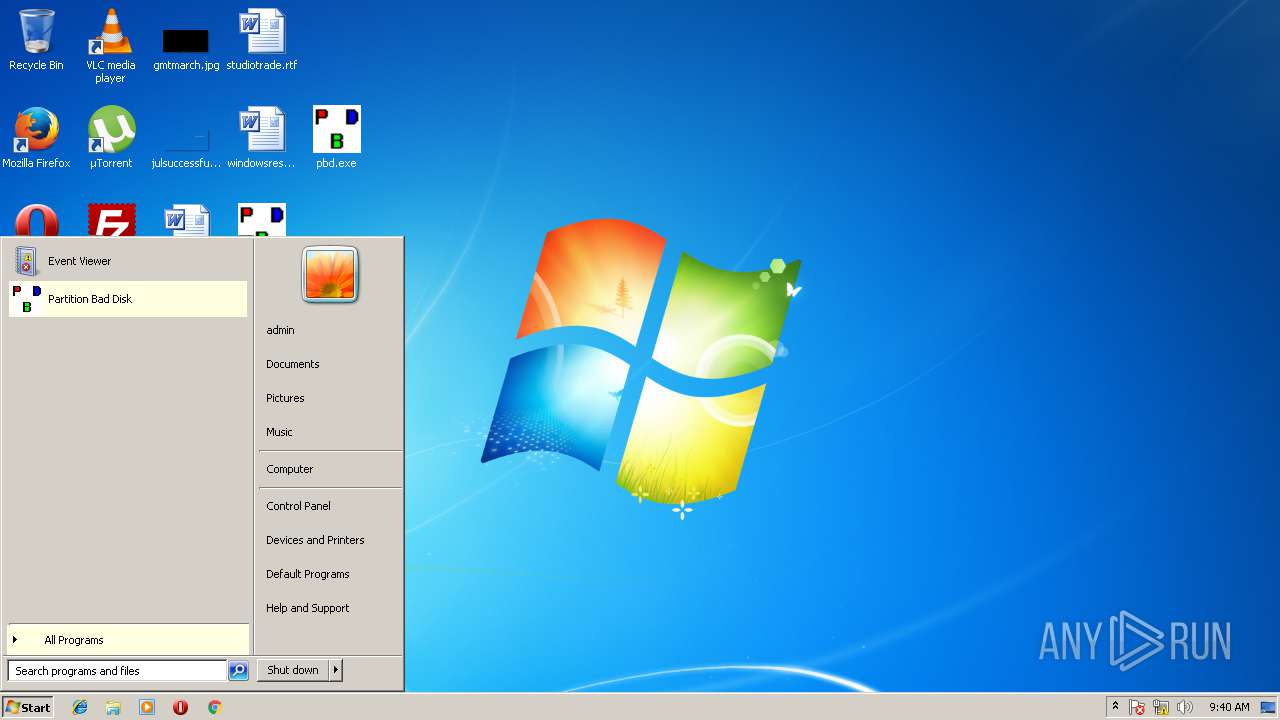Click the Opera desktop icon
The height and width of the screenshot is (720, 1280).
[36, 220]
